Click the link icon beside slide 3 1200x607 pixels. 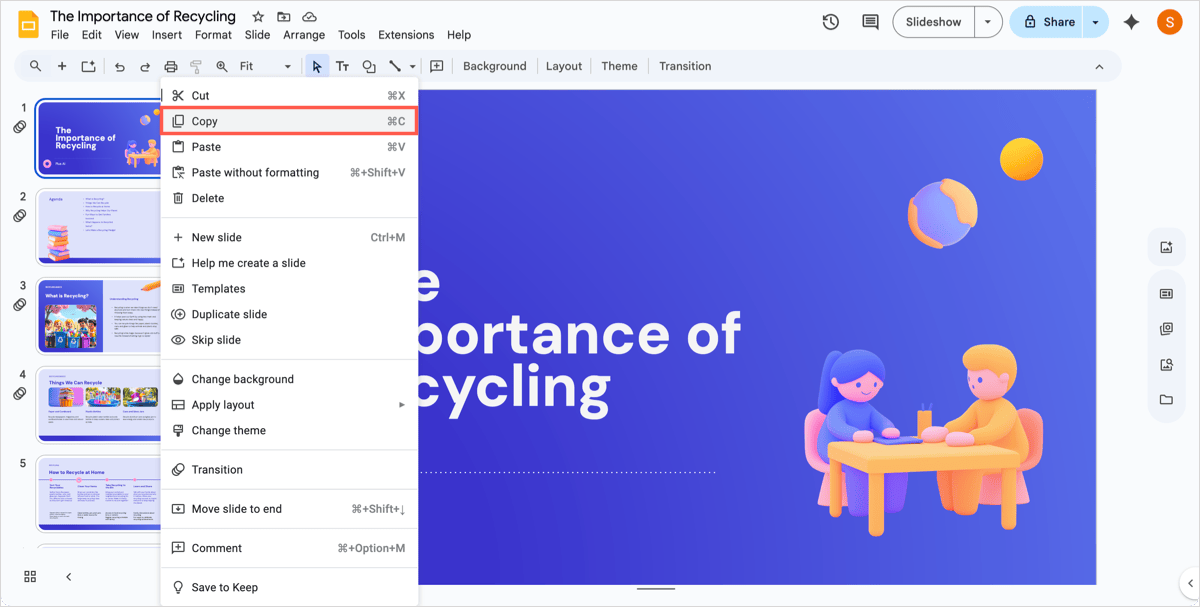19,304
